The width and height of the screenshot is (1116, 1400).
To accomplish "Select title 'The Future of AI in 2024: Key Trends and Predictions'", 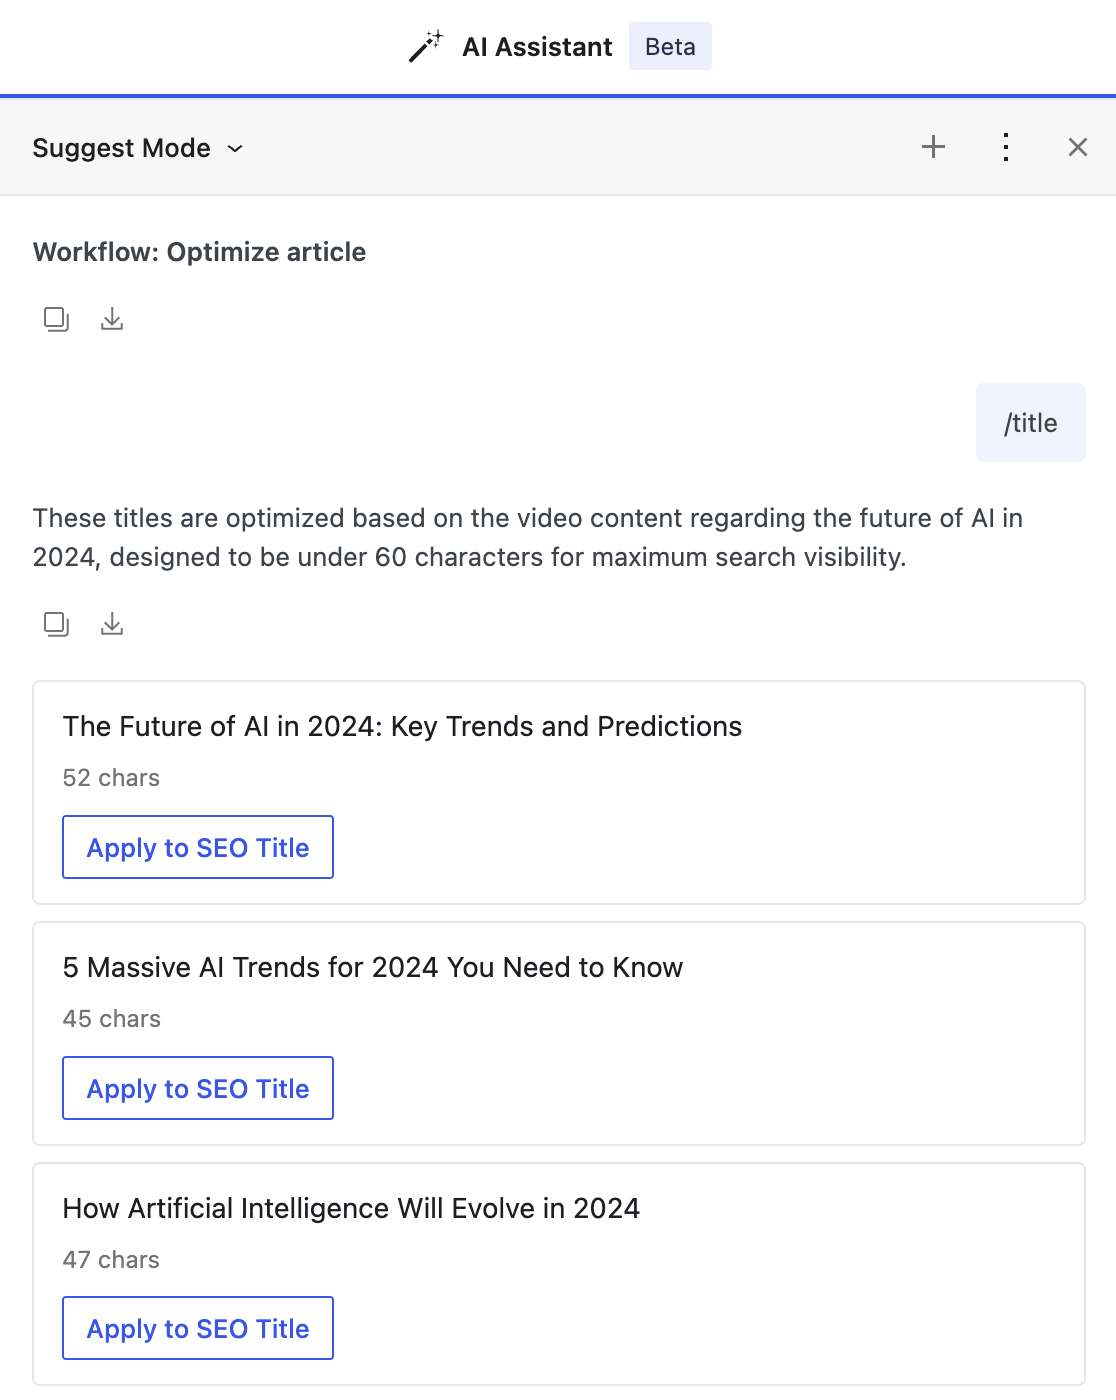I will pos(402,726).
